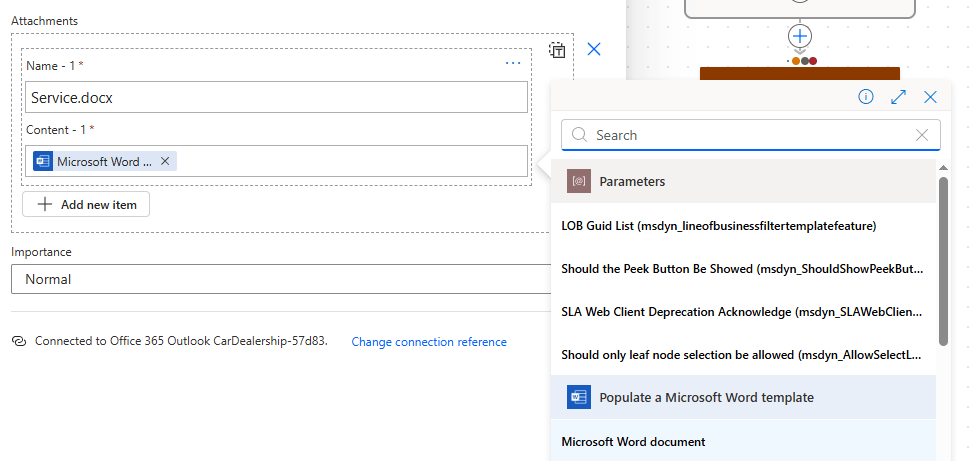Click the Service.docx name input field

click(276, 97)
